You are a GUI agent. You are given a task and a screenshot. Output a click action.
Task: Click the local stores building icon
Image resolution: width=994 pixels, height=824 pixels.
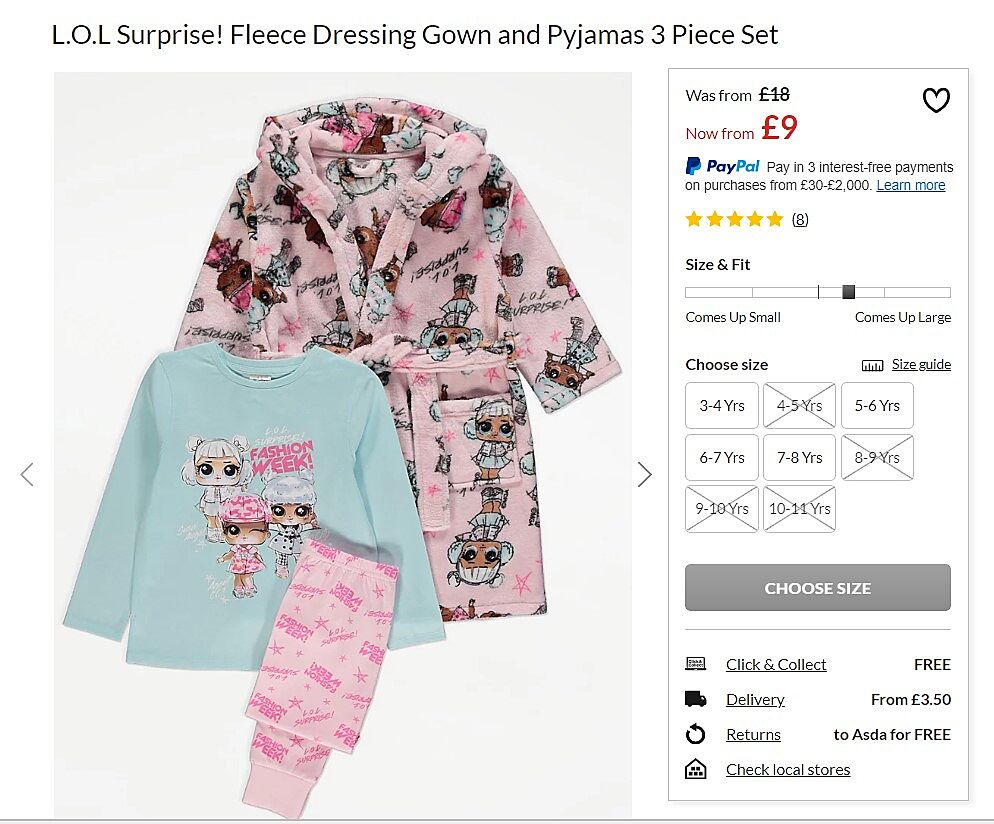coord(695,769)
